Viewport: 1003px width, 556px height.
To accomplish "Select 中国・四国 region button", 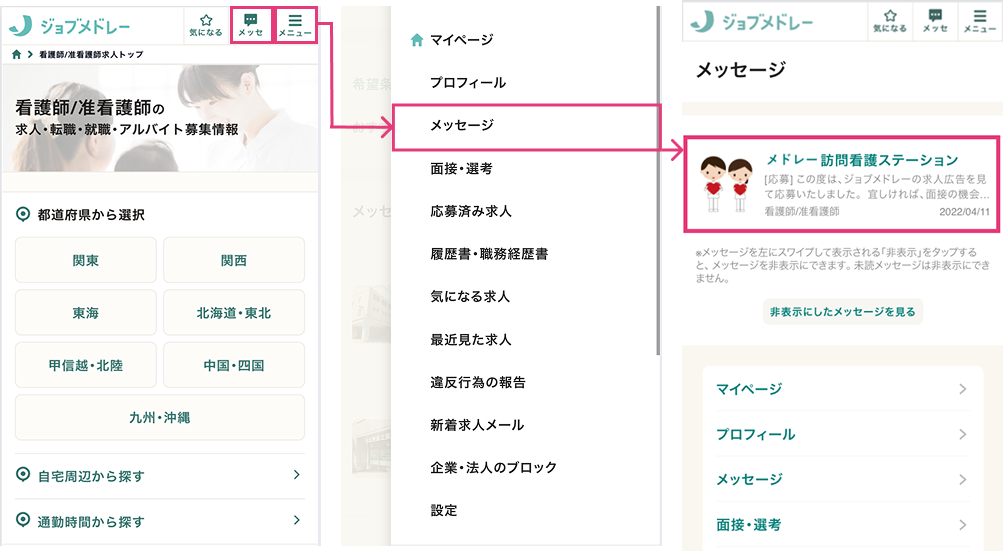I will click(x=233, y=365).
